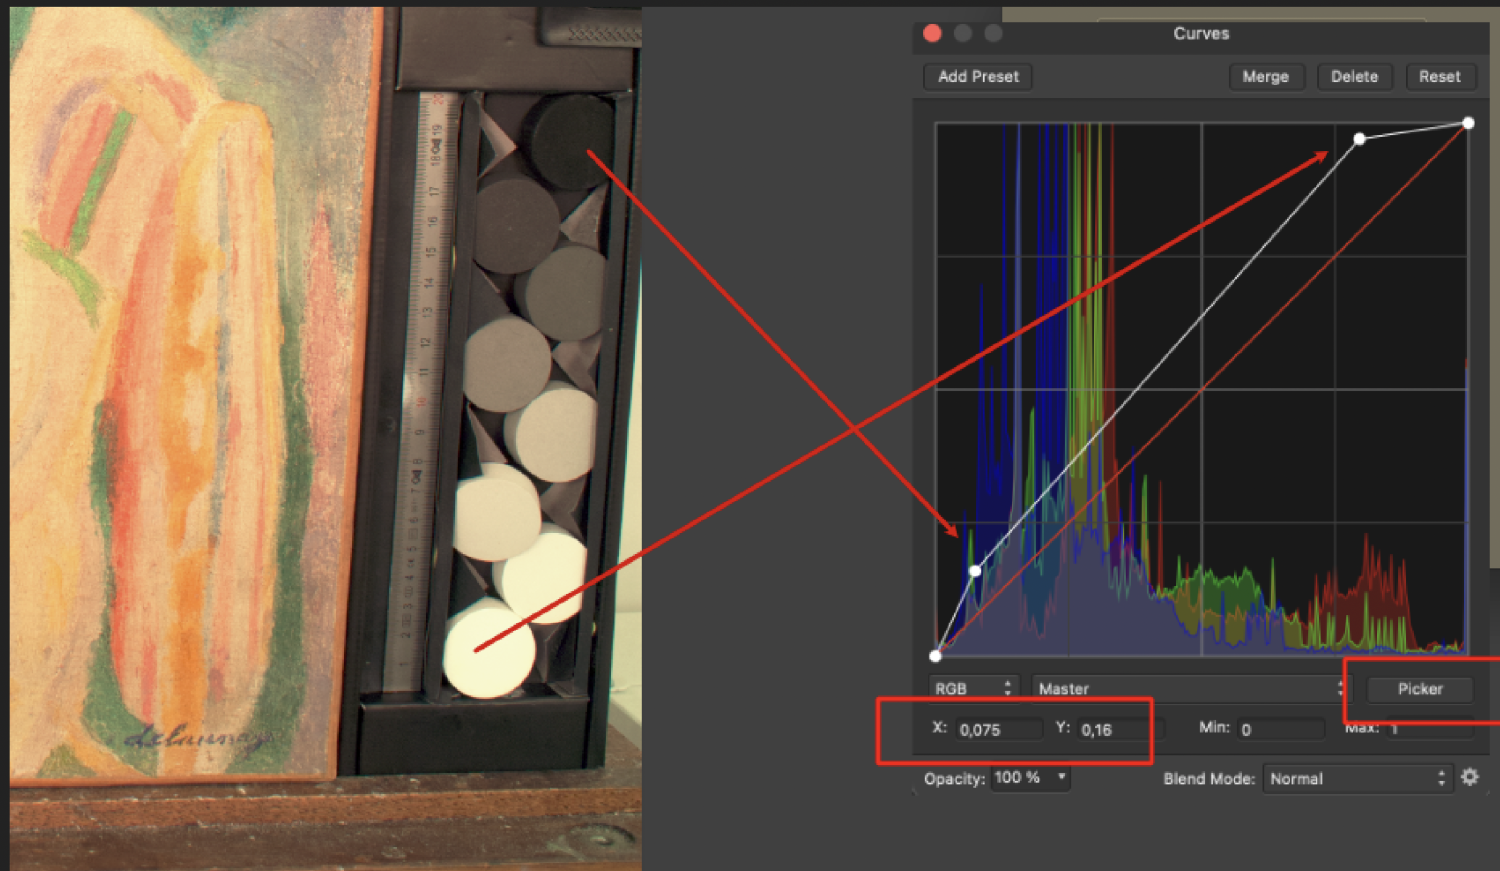Select the black point node at curve origin
Viewport: 1500px width, 871px height.
936,656
